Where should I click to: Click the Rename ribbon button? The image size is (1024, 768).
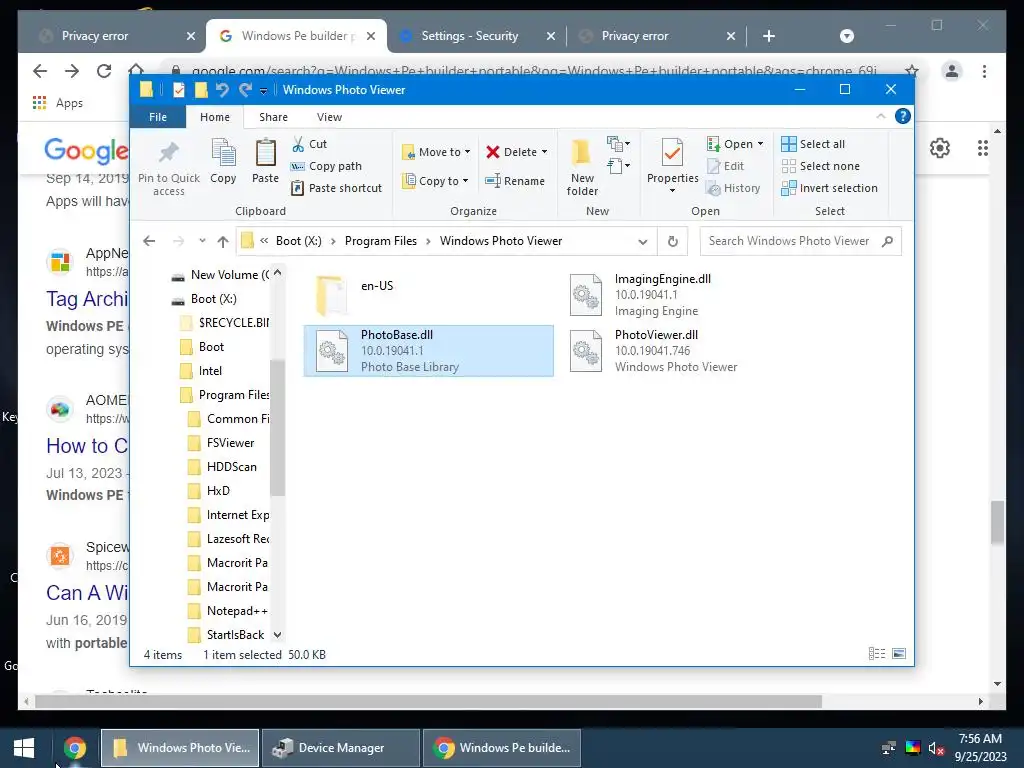pos(515,181)
